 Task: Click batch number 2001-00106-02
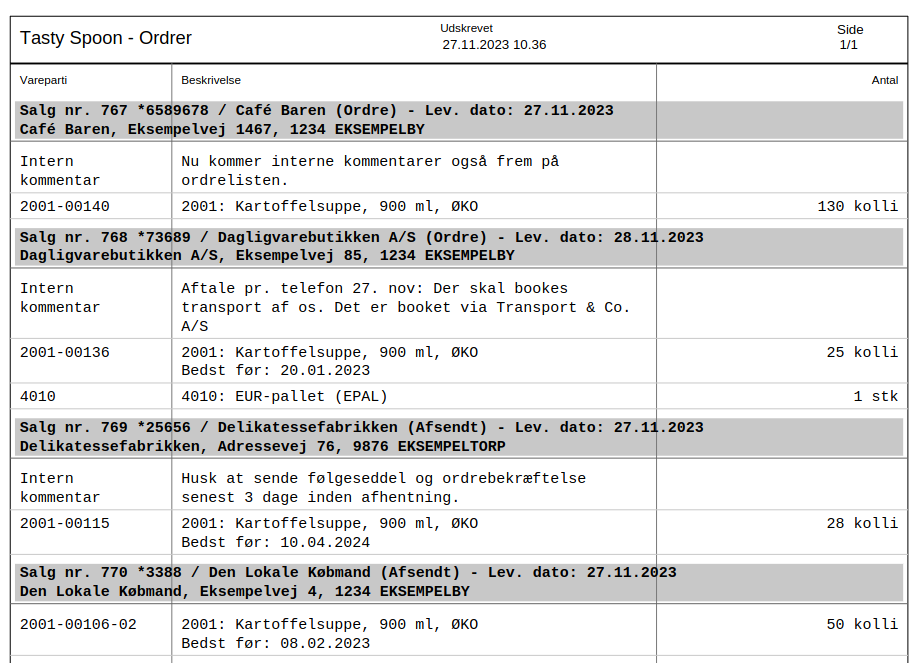(x=78, y=625)
